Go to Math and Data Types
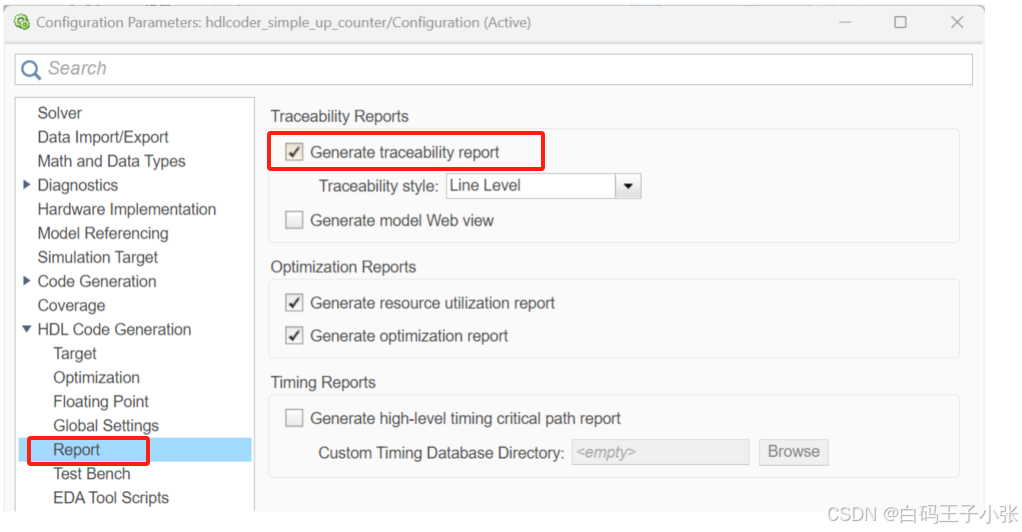This screenshot has height=532, width=1022. pyautogui.click(x=111, y=161)
